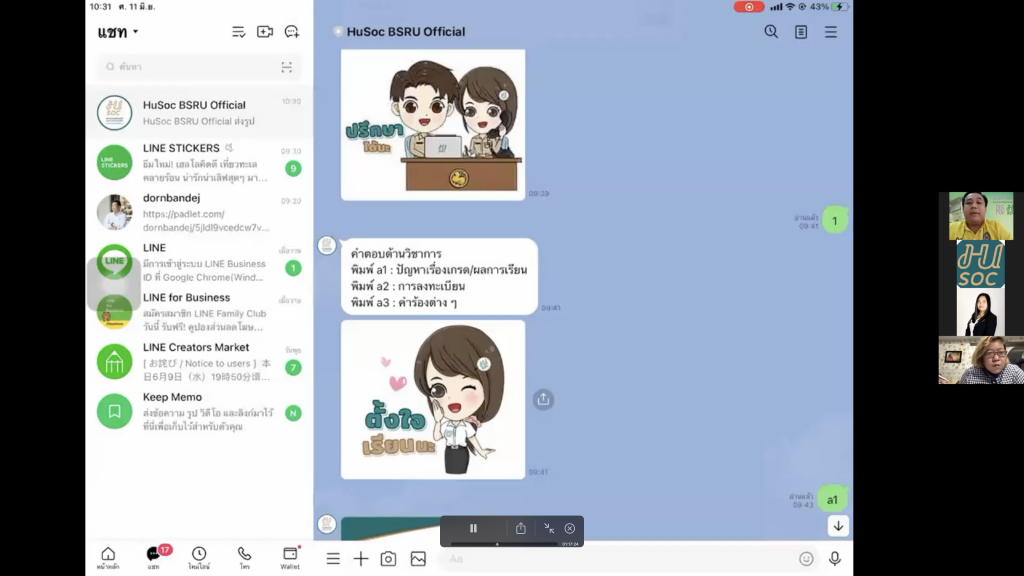Open the chat notes icon
1024x576 pixels.
801,31
